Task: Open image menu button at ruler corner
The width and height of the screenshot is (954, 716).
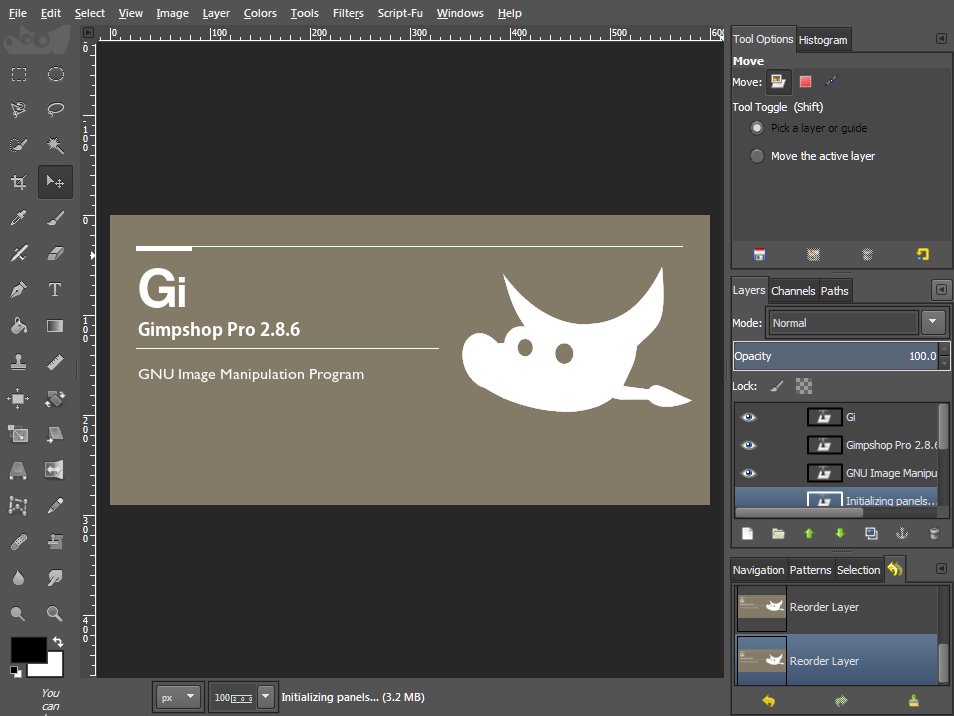Action: pos(88,32)
